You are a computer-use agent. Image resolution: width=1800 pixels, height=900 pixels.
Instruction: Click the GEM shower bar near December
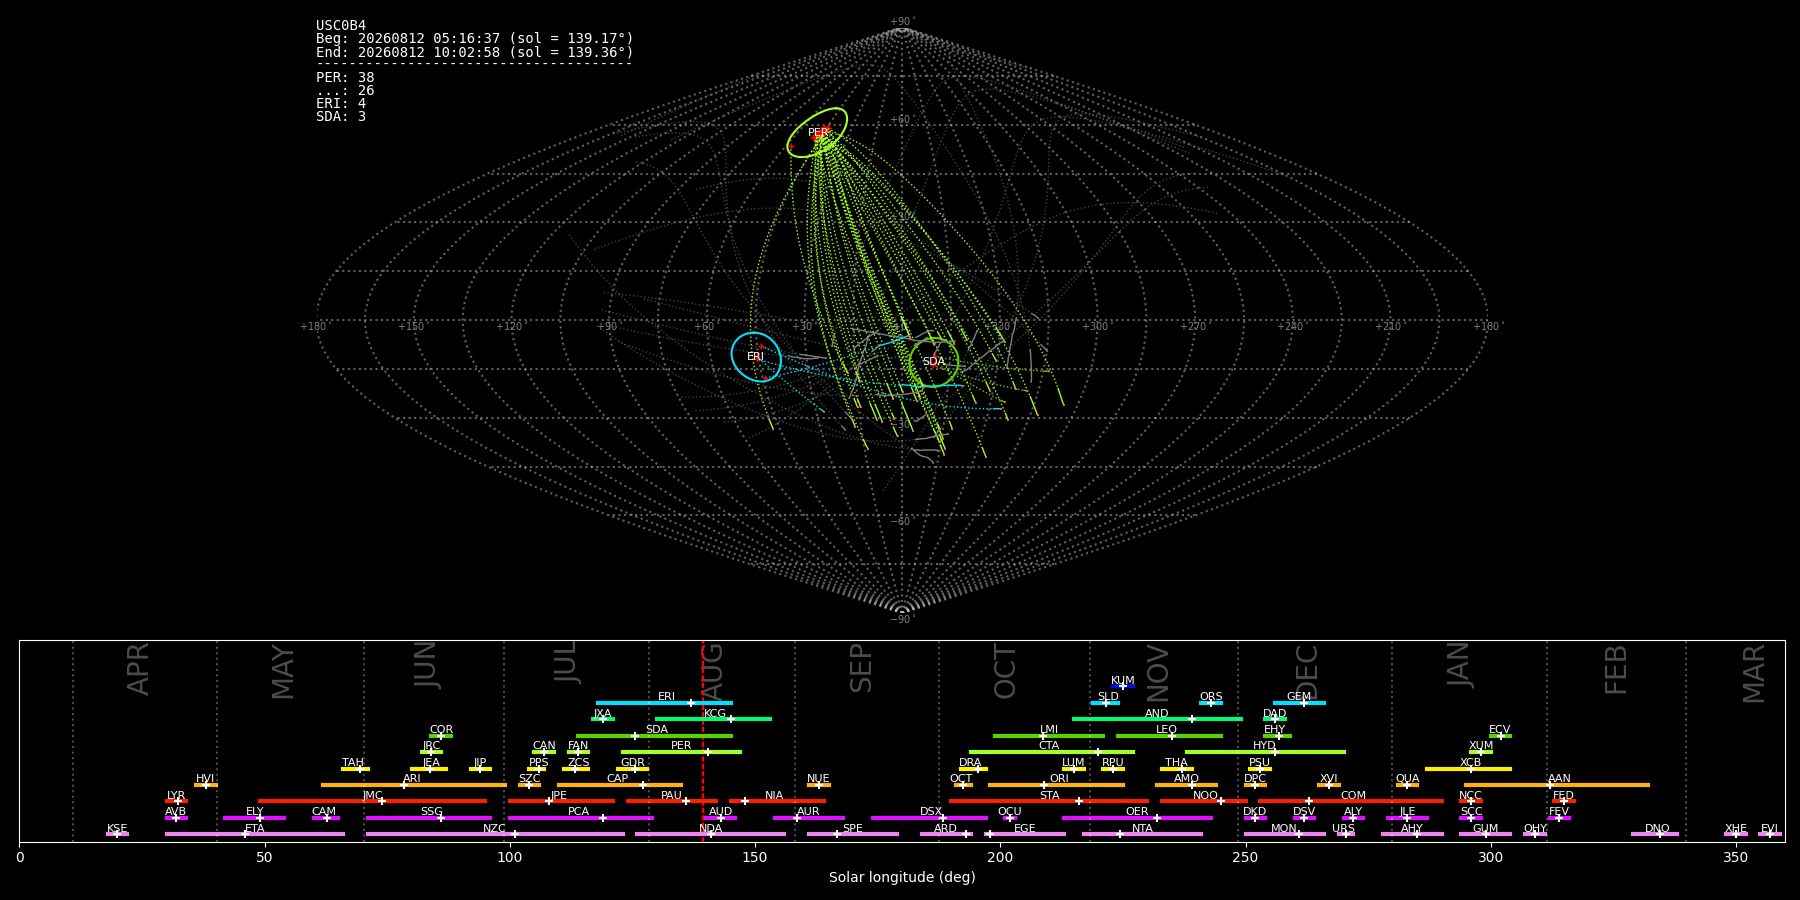click(x=1299, y=703)
